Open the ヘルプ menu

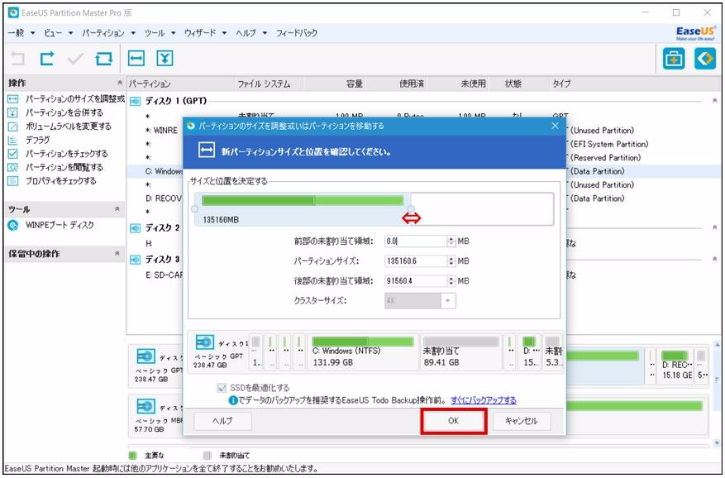coord(251,33)
